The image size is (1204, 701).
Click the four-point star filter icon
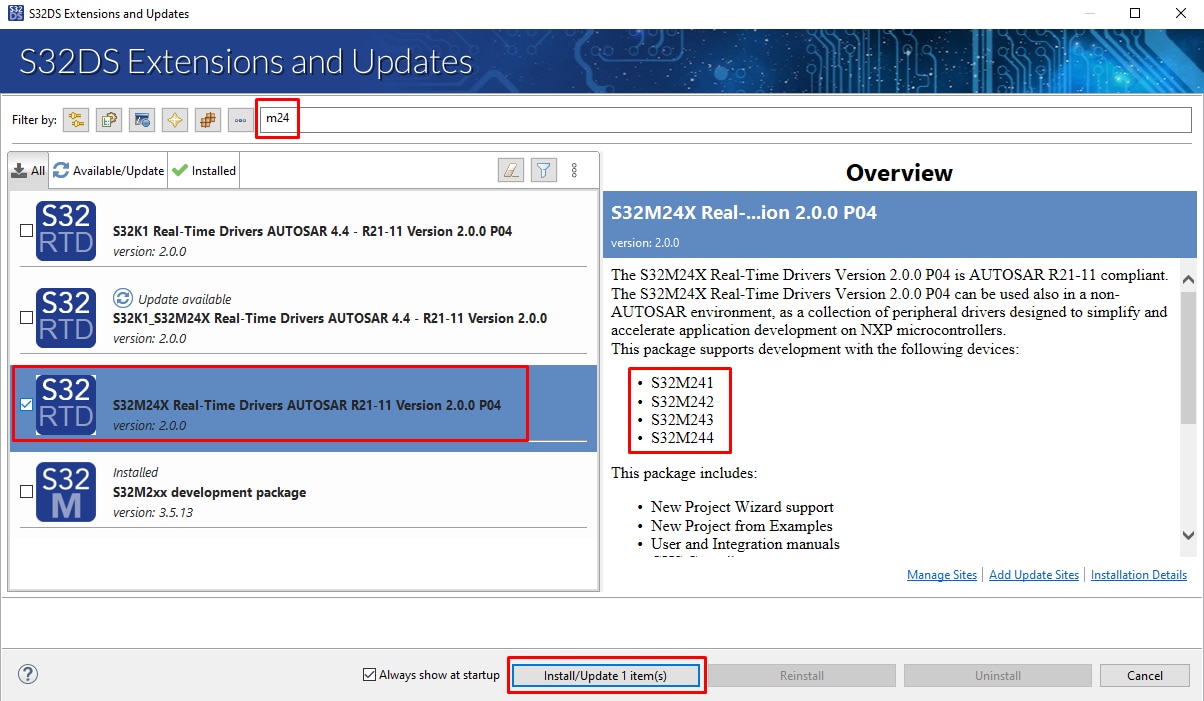175,120
